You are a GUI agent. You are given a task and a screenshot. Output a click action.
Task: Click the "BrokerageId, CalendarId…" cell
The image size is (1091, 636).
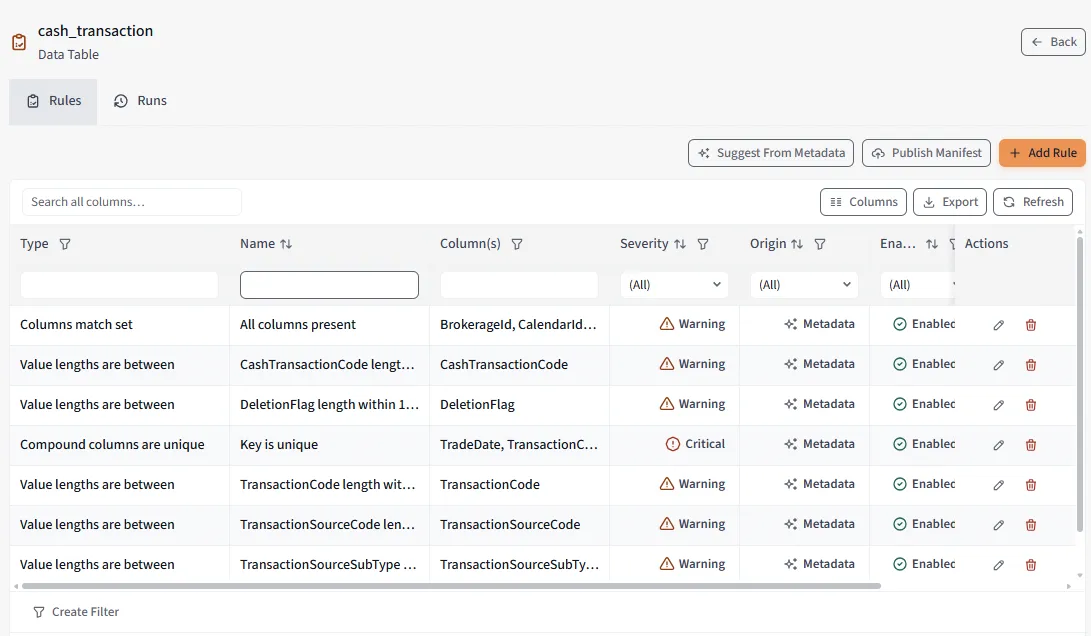(x=518, y=324)
